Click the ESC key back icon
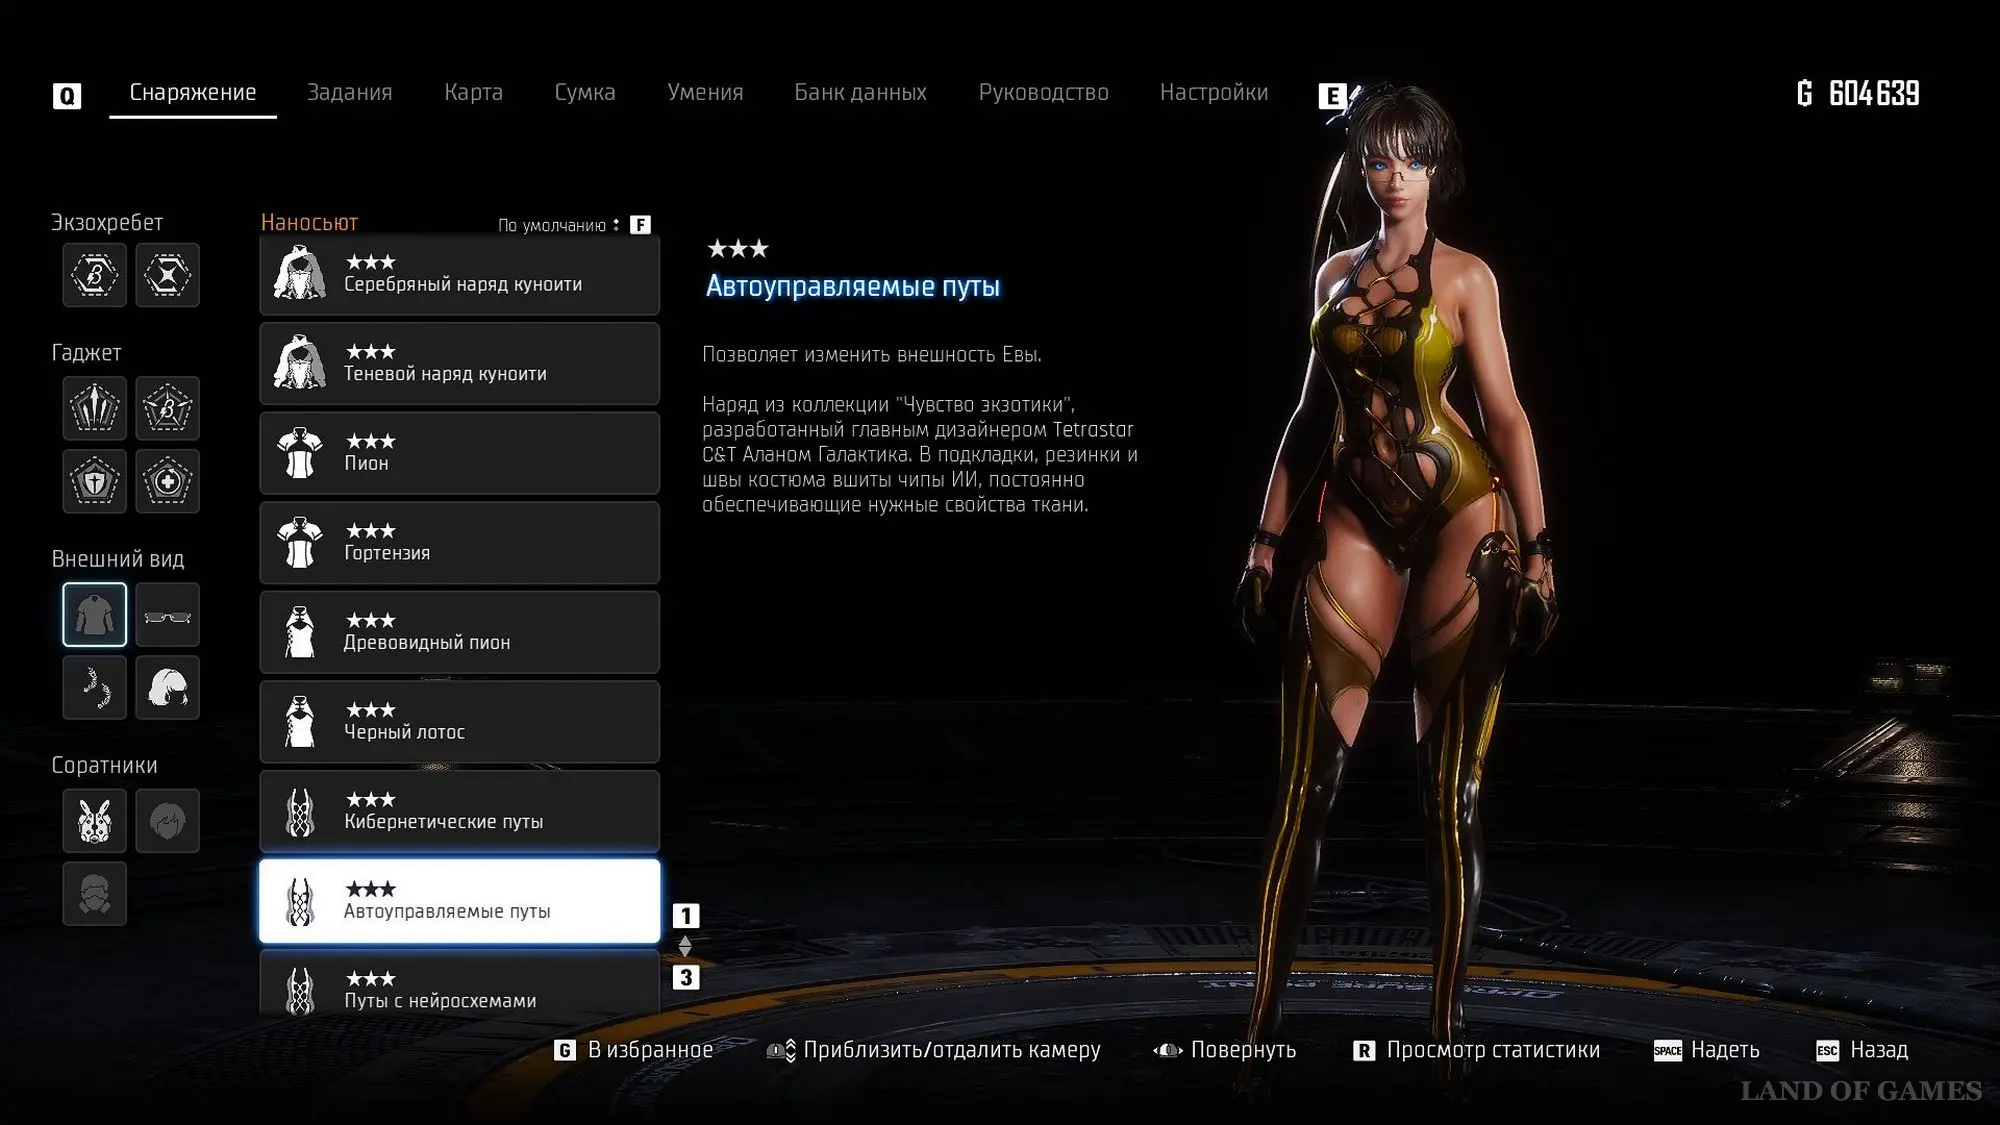2000x1125 pixels. (1827, 1050)
